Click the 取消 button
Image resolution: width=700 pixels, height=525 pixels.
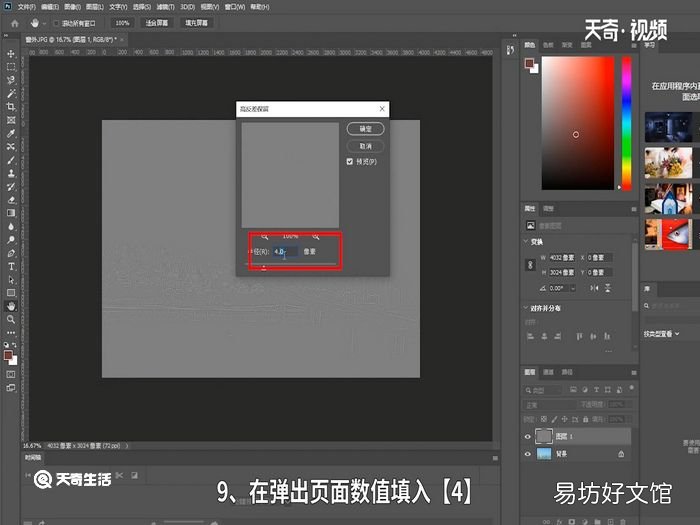click(x=365, y=146)
